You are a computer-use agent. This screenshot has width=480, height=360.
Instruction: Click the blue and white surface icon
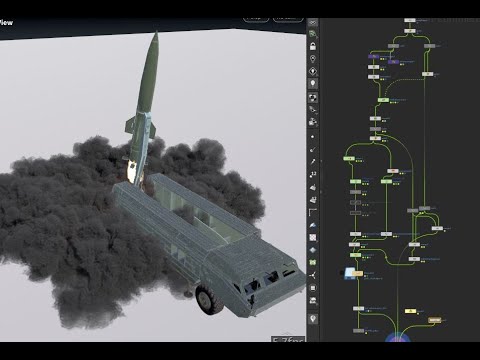coord(313,225)
